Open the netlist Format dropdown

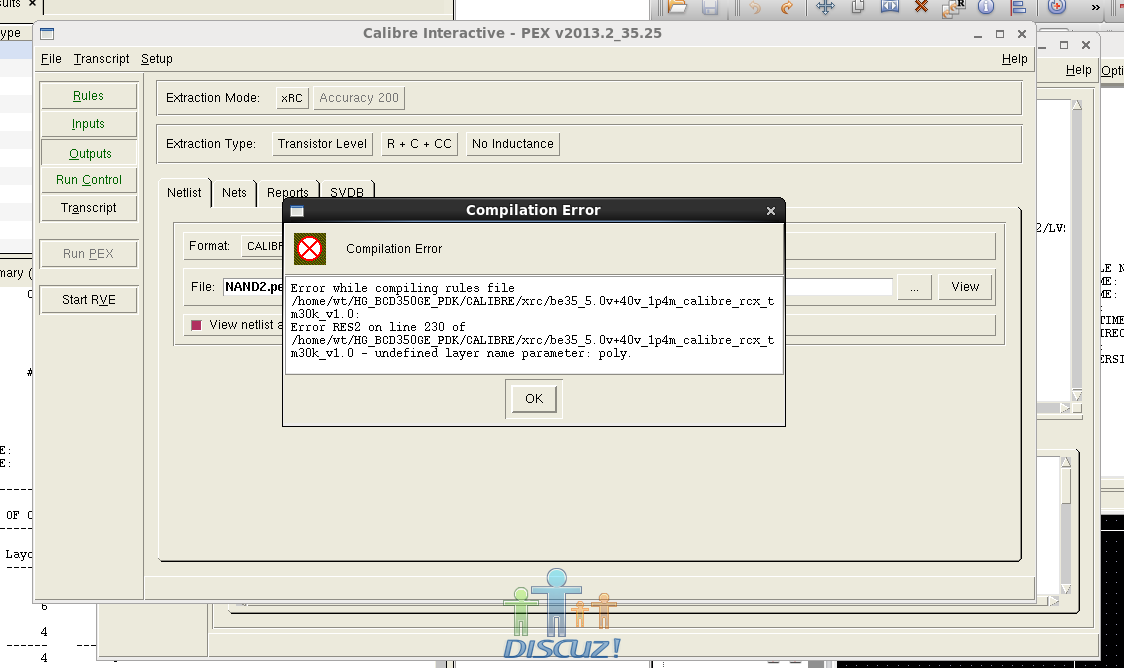pos(263,247)
